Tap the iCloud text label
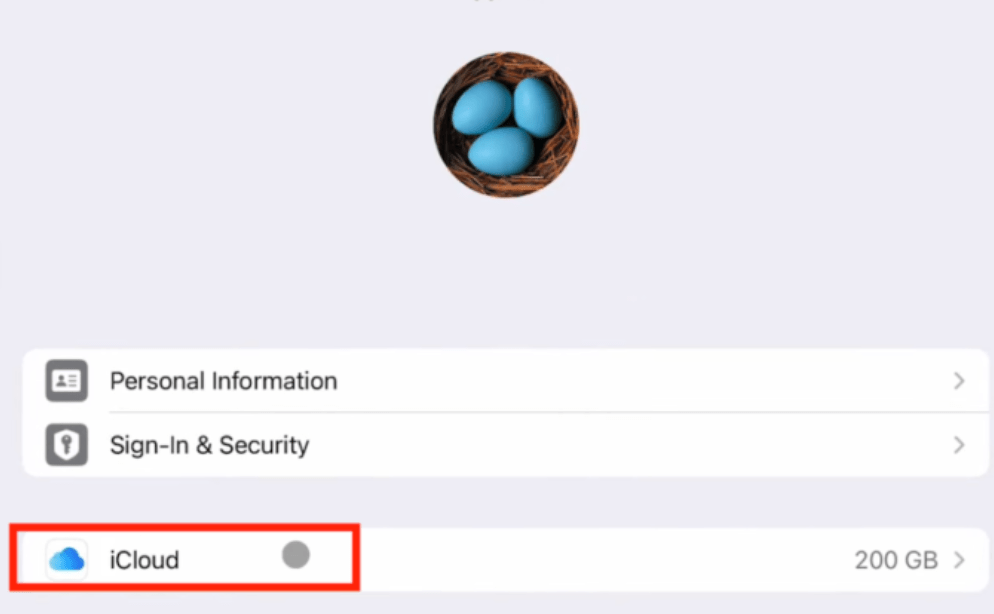 click(x=145, y=560)
